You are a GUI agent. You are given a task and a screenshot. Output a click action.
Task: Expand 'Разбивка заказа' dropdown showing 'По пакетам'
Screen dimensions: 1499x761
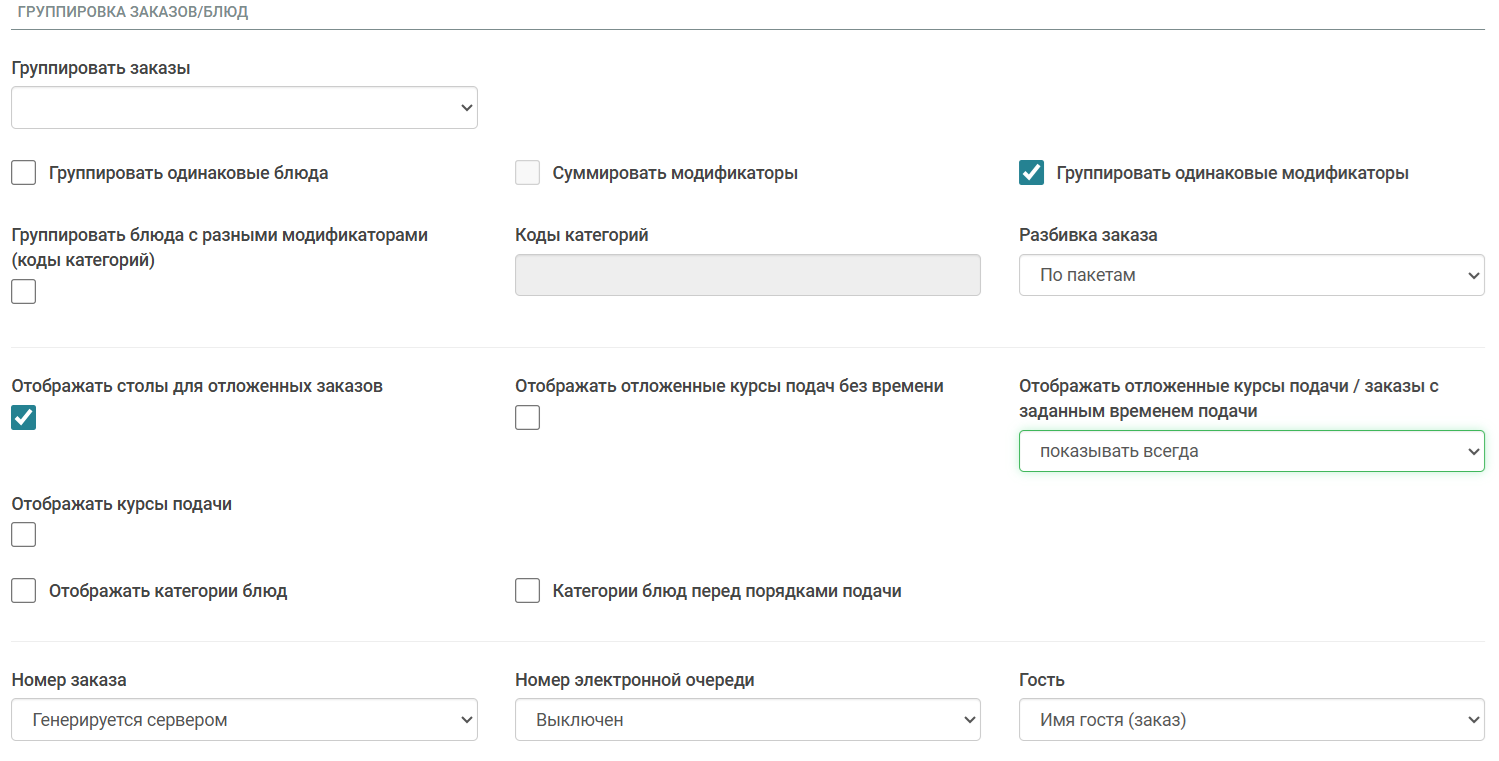pyautogui.click(x=1251, y=275)
